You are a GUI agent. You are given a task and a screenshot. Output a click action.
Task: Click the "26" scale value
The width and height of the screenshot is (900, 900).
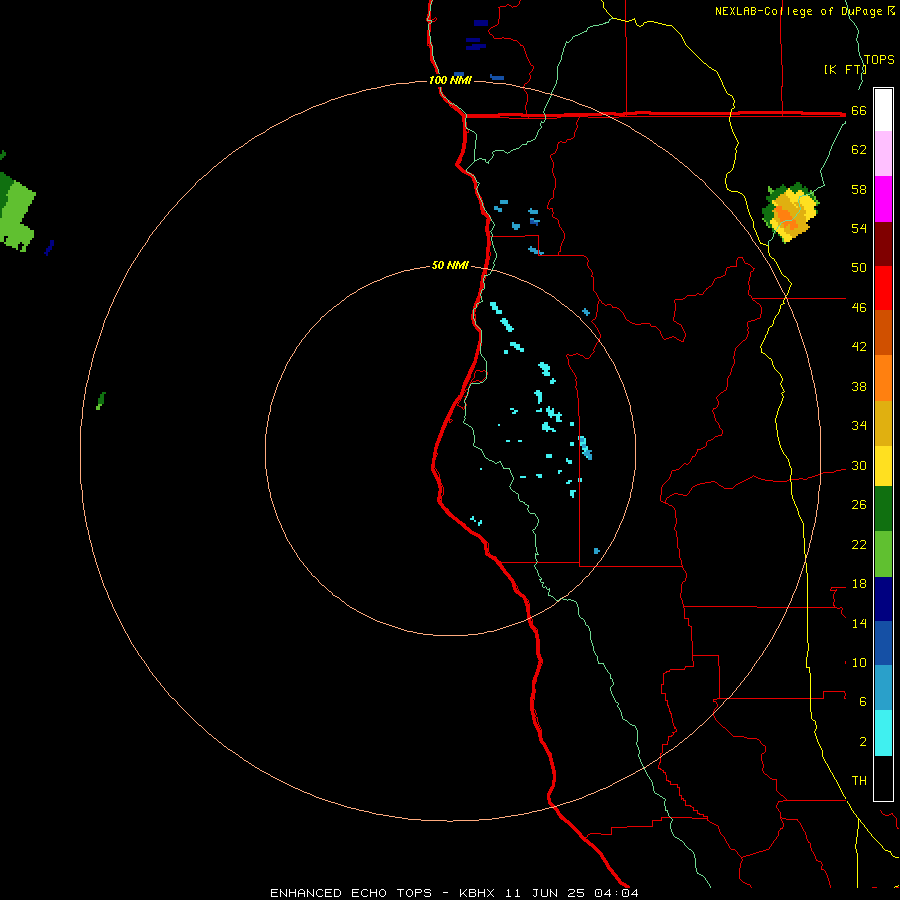(859, 505)
